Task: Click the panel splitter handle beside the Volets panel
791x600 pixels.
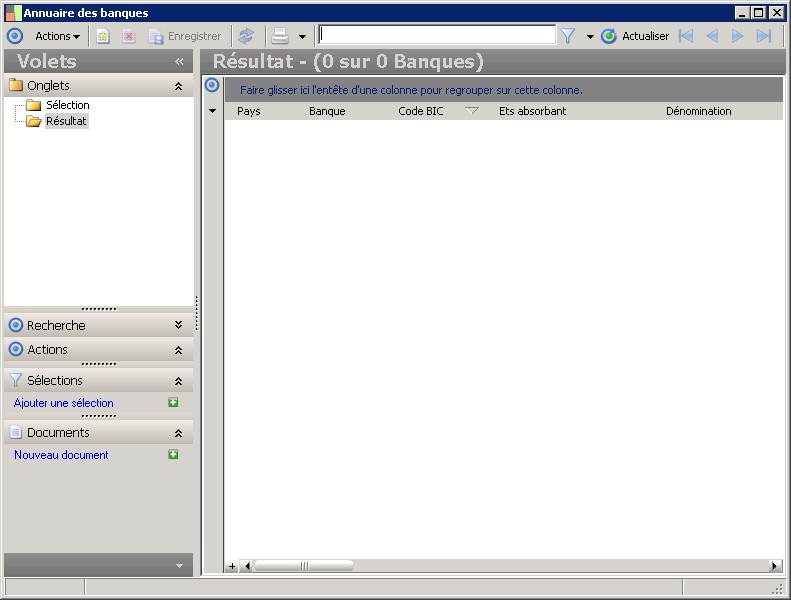Action: (x=197, y=313)
